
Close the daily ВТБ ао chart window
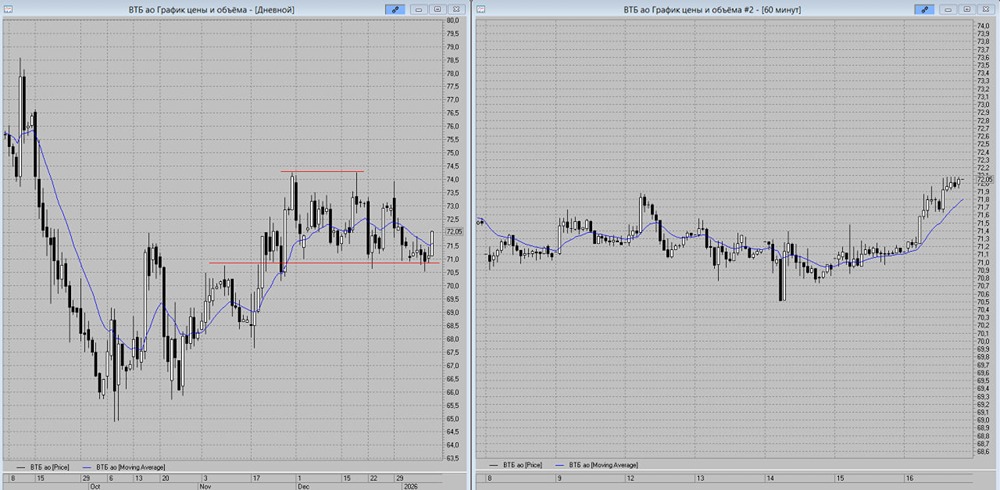(x=455, y=10)
